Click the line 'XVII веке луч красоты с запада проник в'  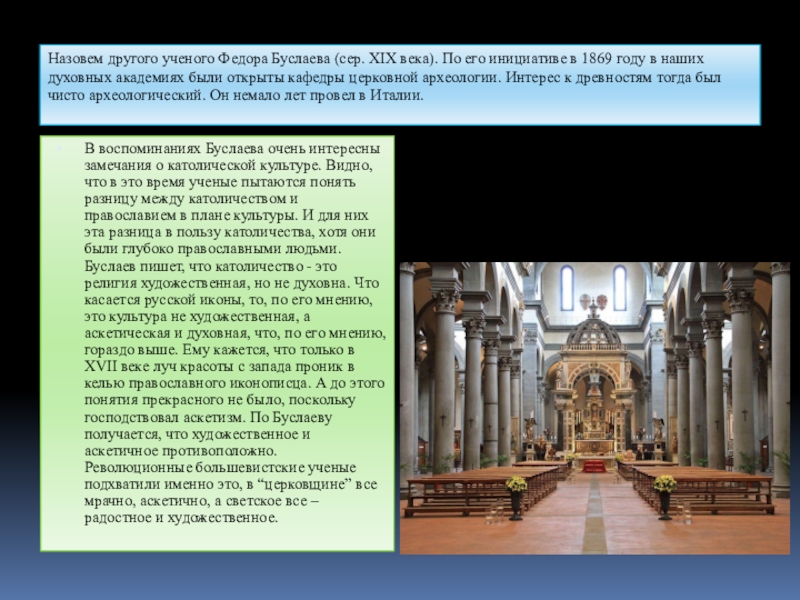219,366
